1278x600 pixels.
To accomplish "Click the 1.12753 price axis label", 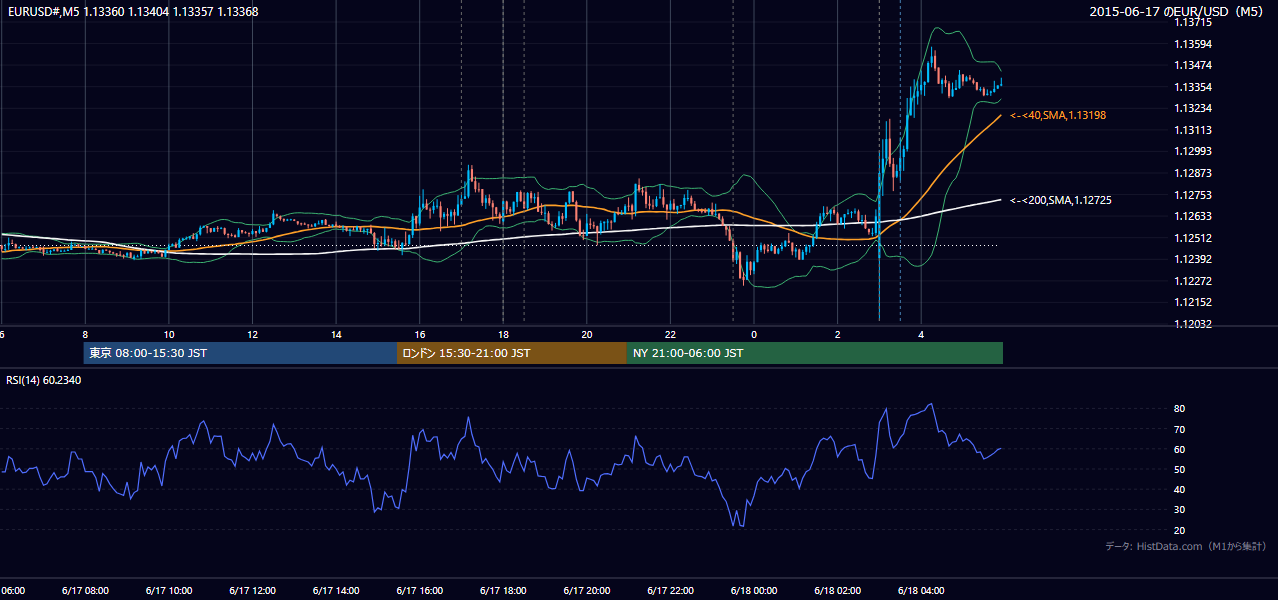I will click(1193, 195).
